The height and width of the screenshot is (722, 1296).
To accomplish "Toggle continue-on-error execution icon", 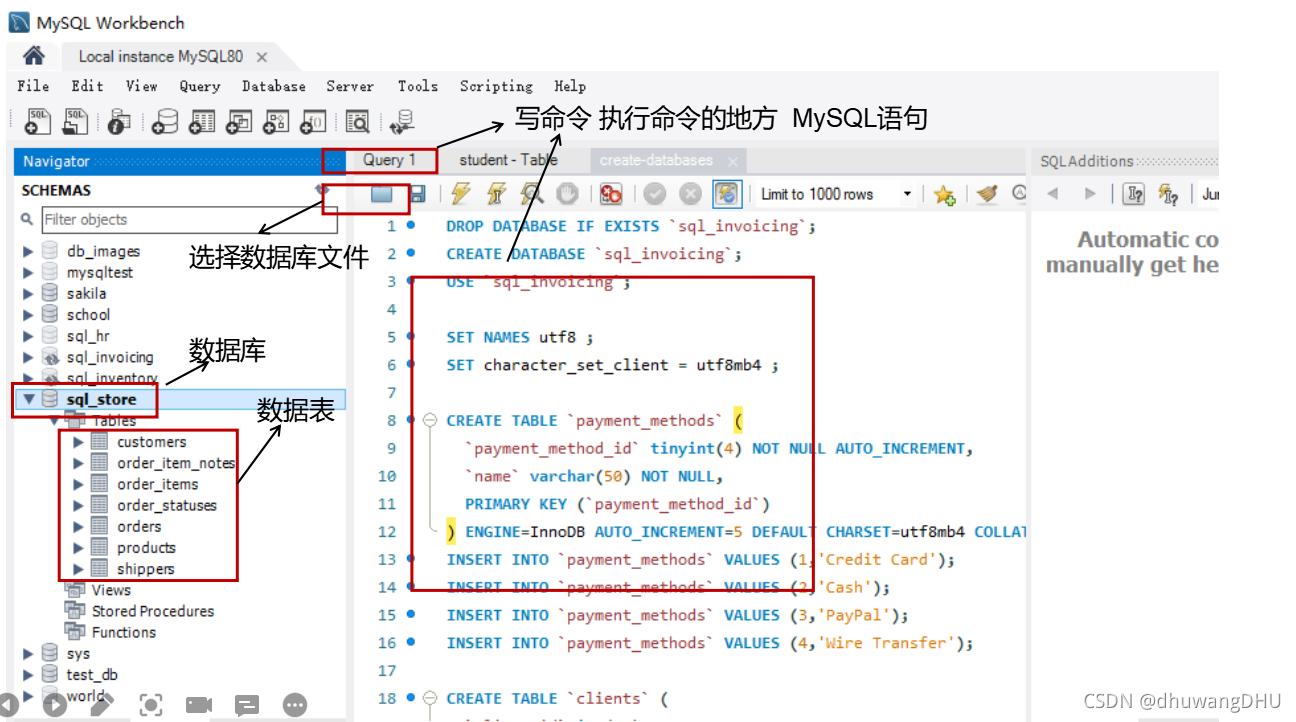I will coord(611,194).
